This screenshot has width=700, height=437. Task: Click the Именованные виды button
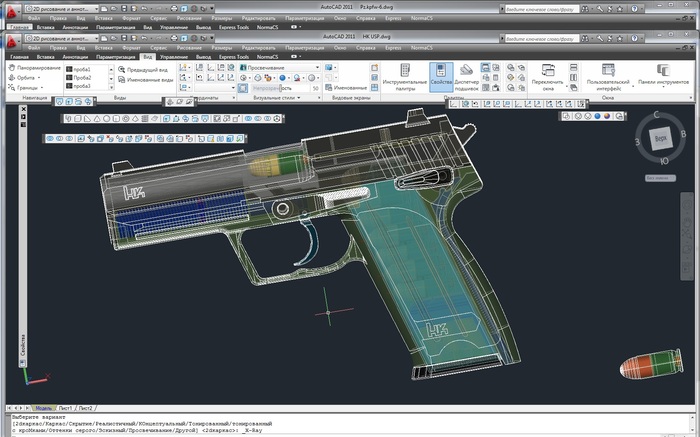[x=147, y=78]
